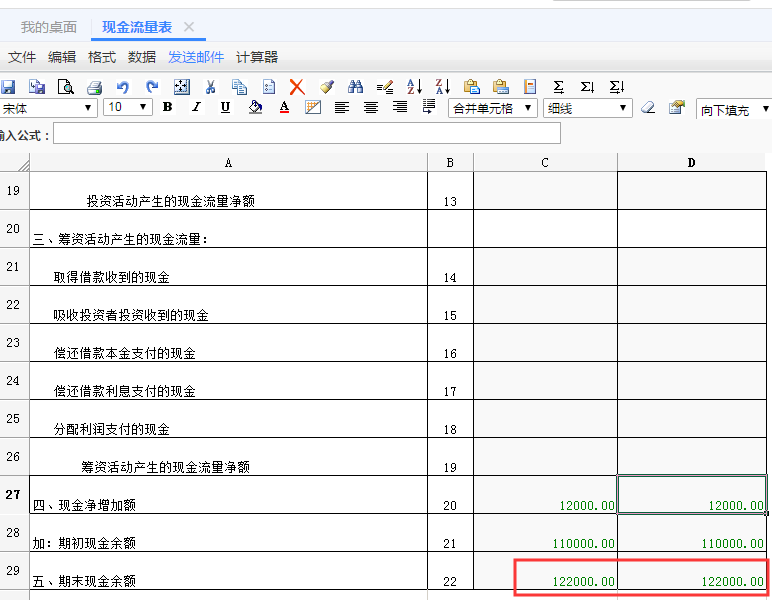Viewport: 772px width, 600px height.
Task: Click the printer icon
Action: coord(95,87)
